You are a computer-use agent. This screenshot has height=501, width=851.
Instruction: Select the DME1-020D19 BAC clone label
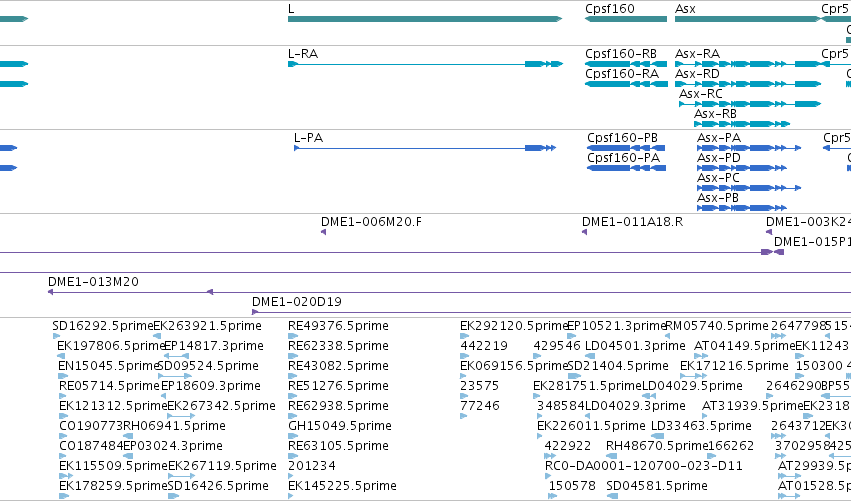(297, 302)
